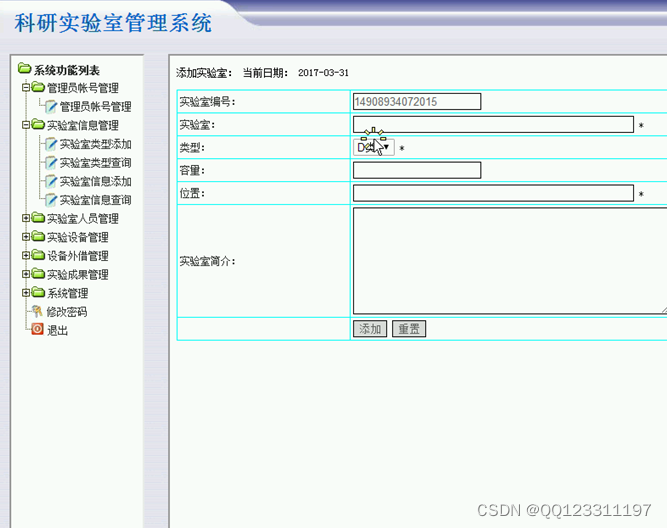Click the 实验室简介: label
This screenshot has width=667, height=528.
click(208, 261)
